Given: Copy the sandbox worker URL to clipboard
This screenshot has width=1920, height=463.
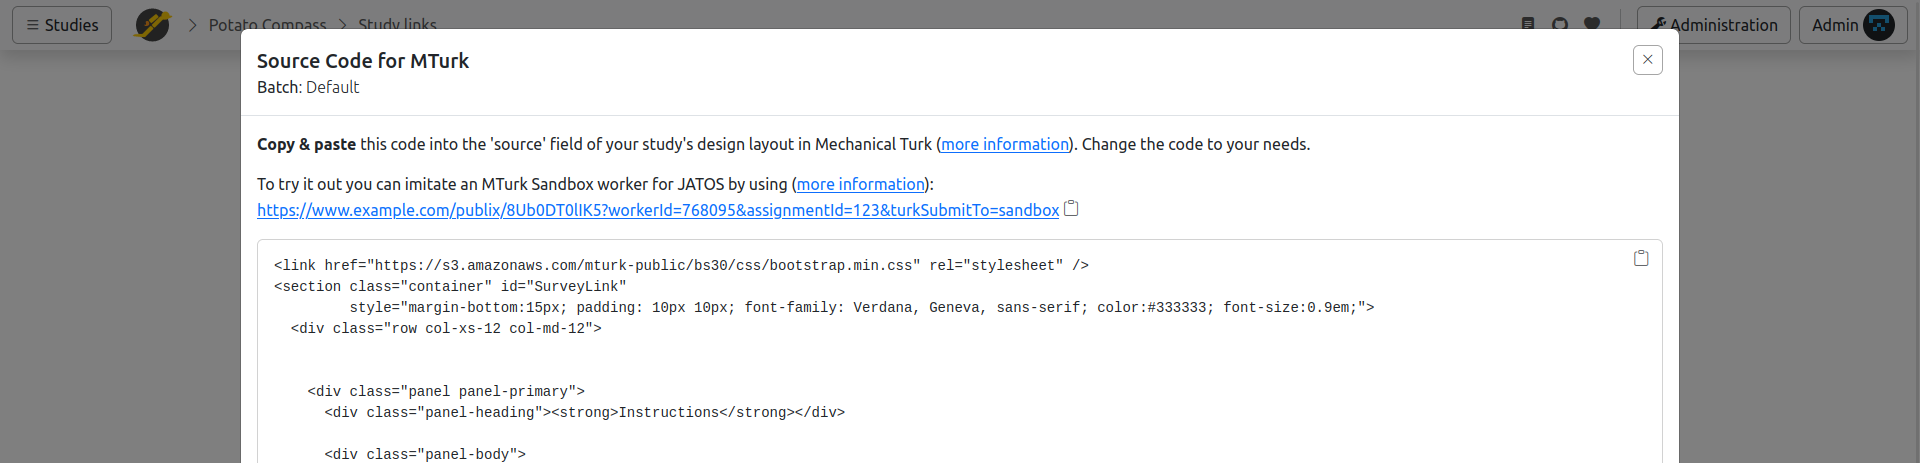Looking at the screenshot, I should coord(1071,209).
